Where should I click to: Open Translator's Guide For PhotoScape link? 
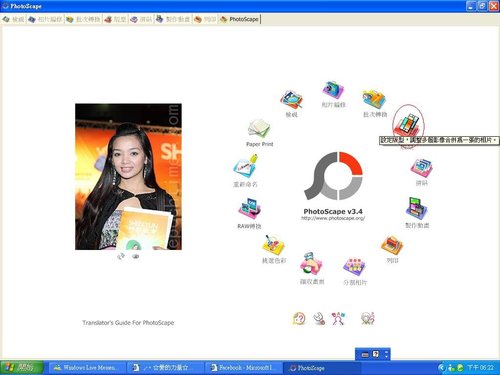(x=128, y=323)
